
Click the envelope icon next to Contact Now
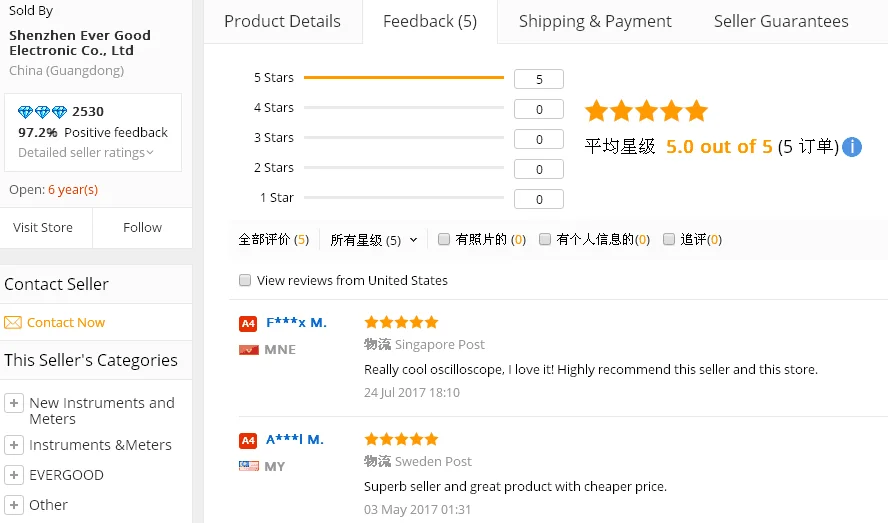pyautogui.click(x=13, y=322)
